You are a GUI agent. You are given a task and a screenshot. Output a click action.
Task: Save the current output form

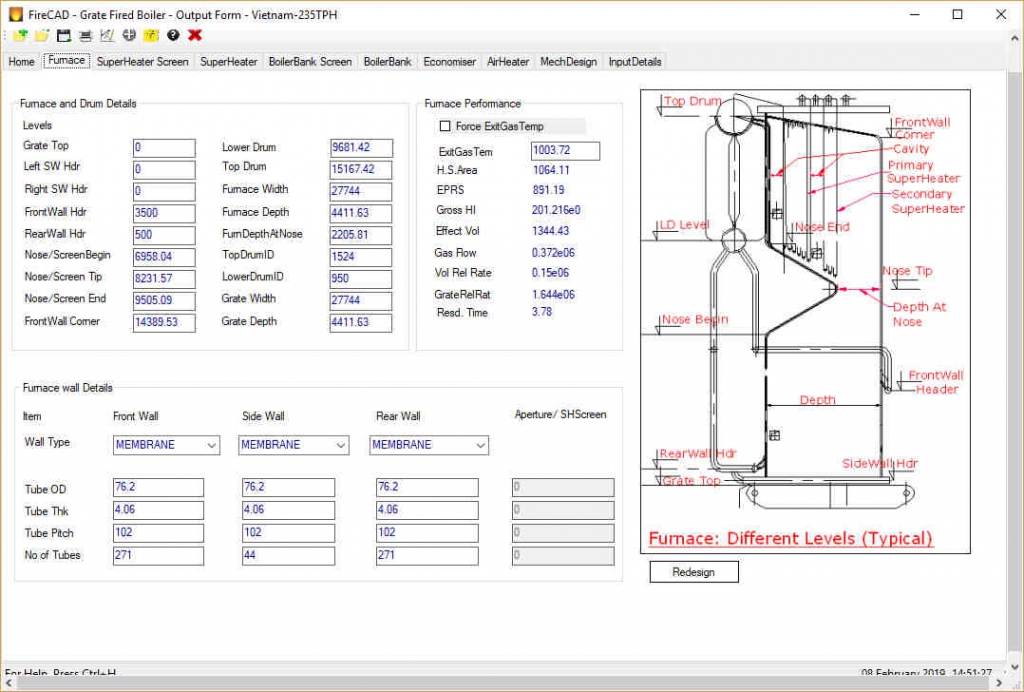63,35
